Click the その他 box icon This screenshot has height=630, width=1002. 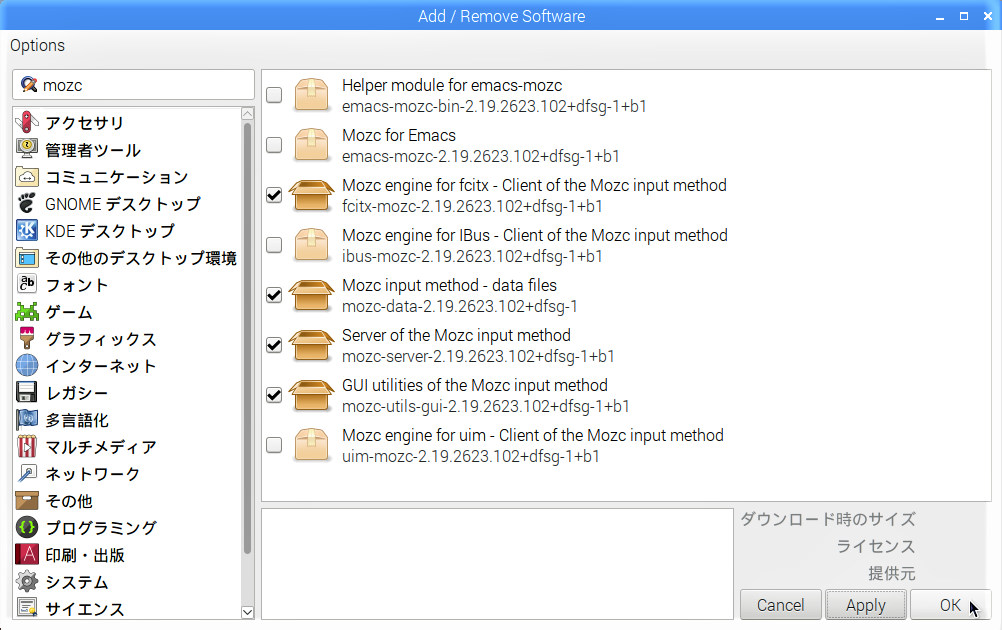tap(27, 500)
